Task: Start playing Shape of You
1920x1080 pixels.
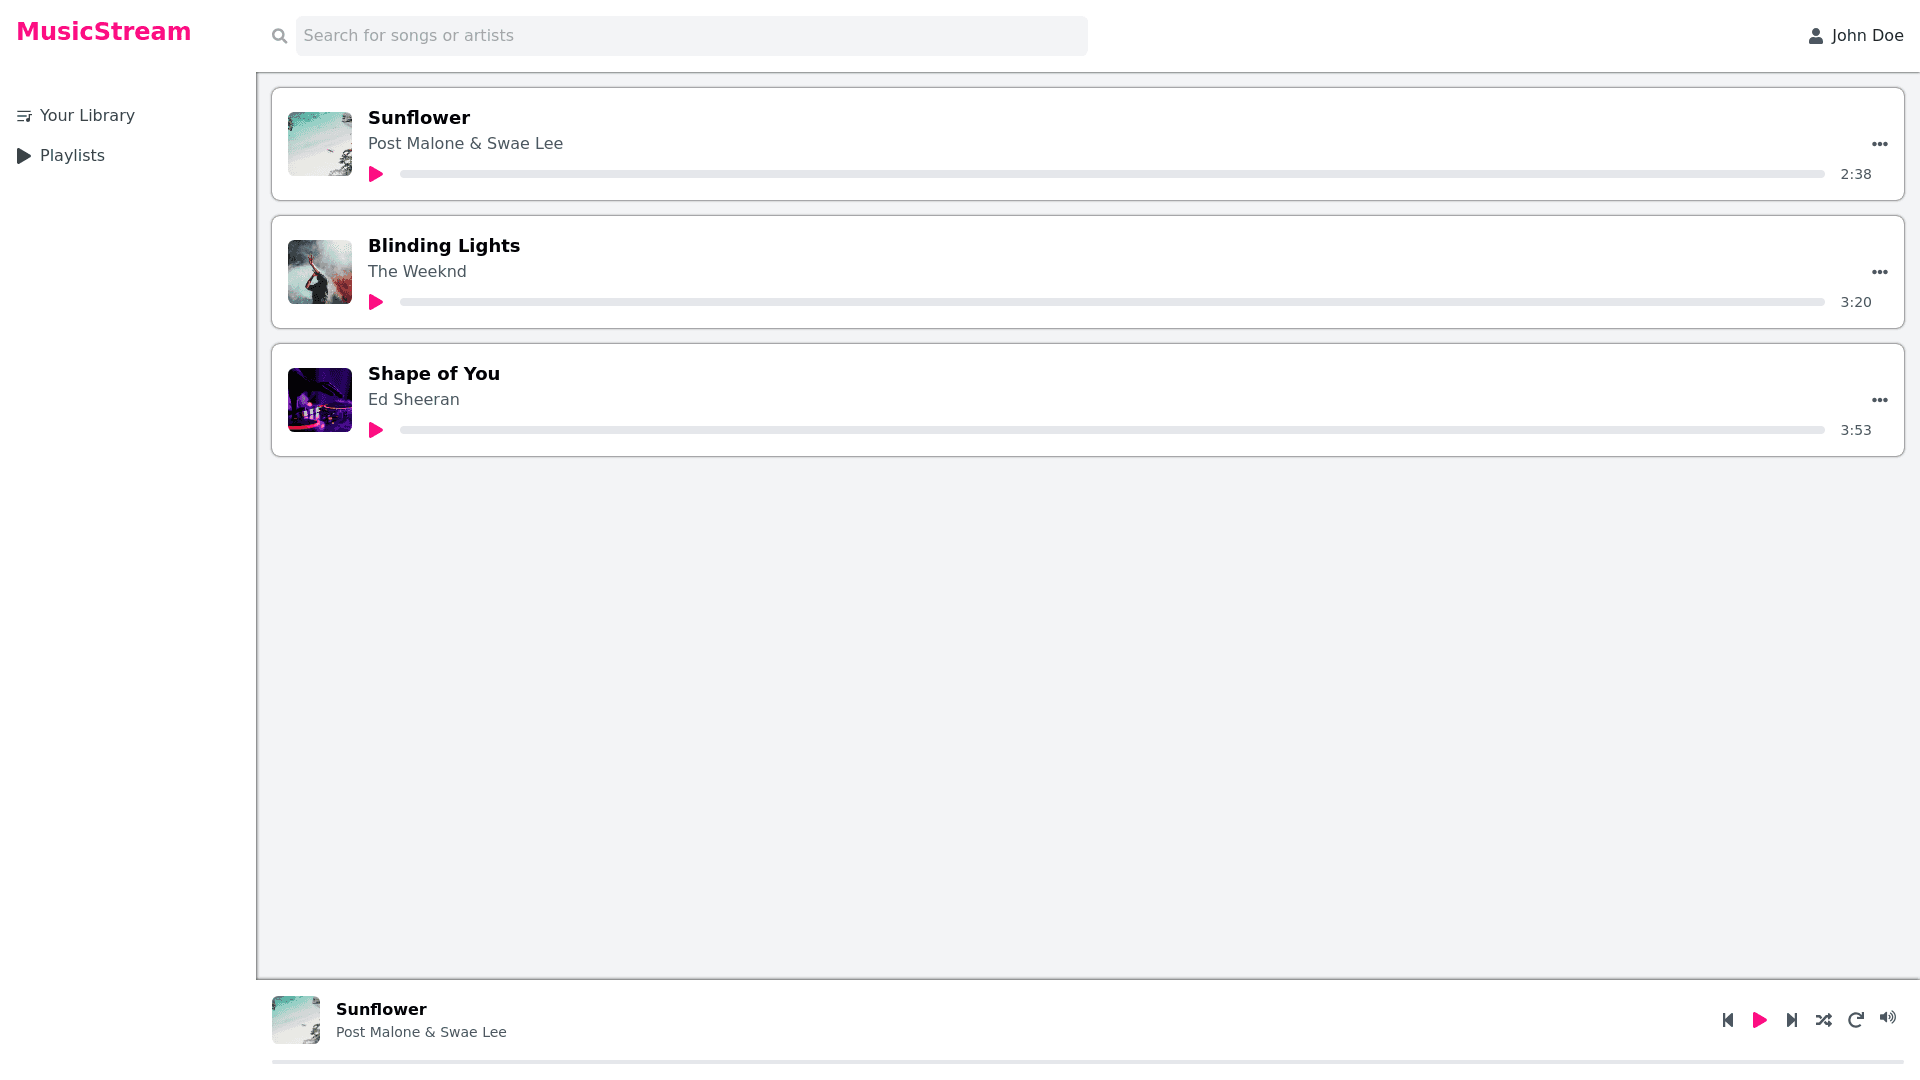Action: coord(376,430)
